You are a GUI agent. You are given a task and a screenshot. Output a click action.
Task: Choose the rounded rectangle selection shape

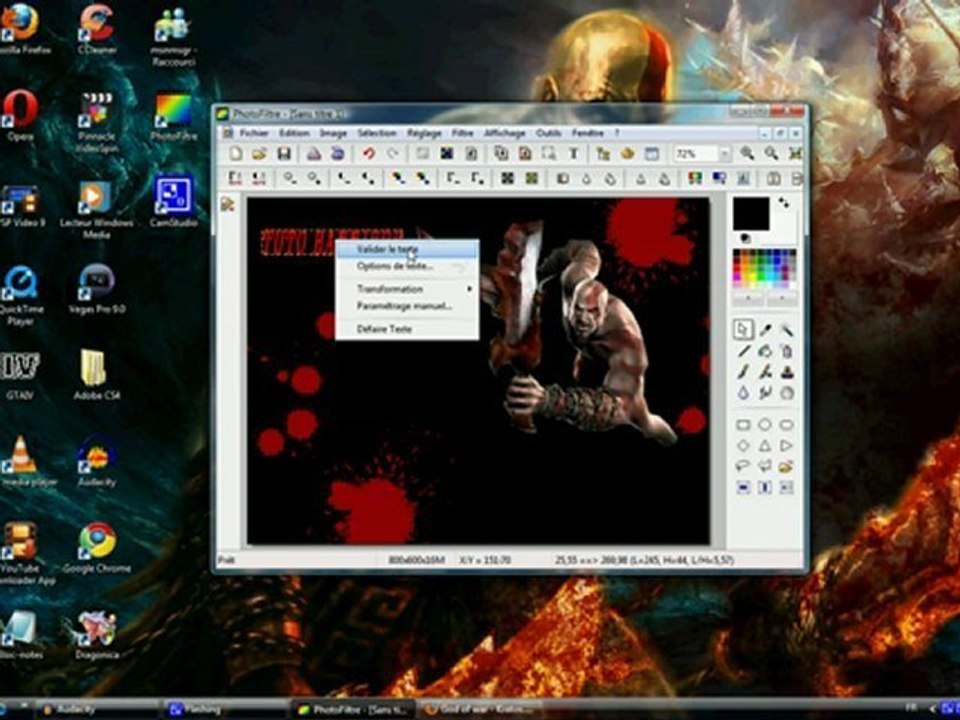click(x=787, y=425)
